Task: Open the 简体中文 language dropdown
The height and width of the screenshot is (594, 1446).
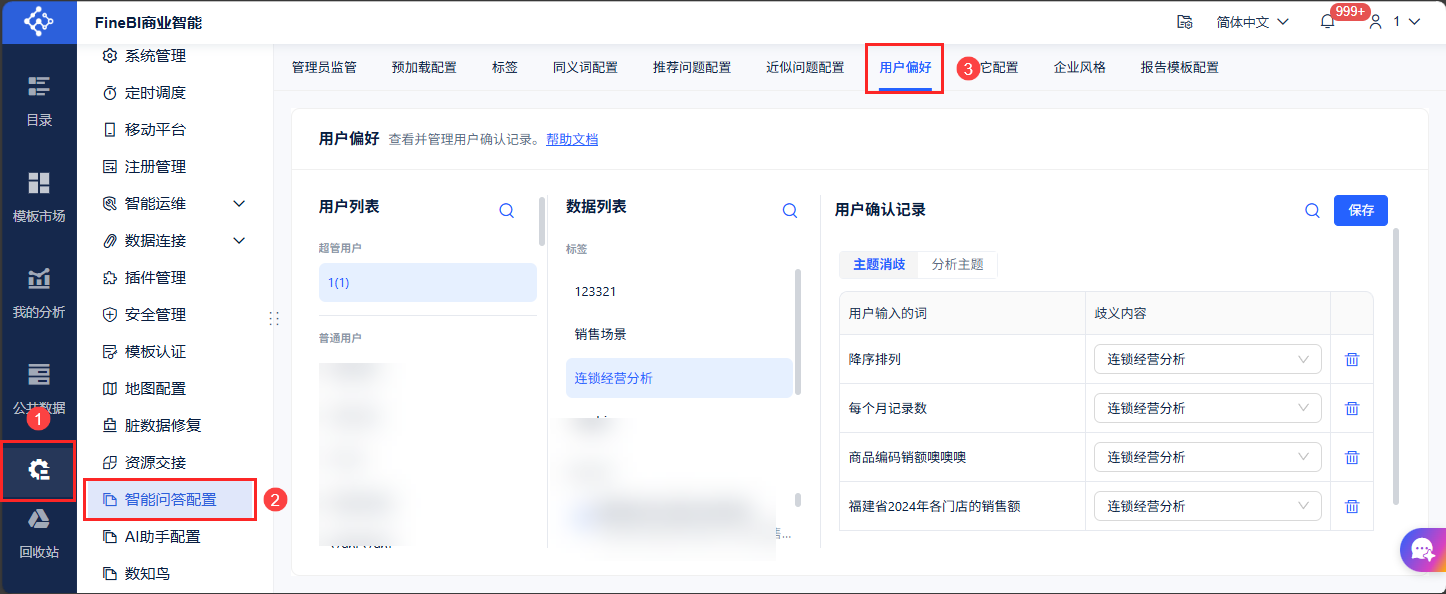Action: tap(1252, 22)
